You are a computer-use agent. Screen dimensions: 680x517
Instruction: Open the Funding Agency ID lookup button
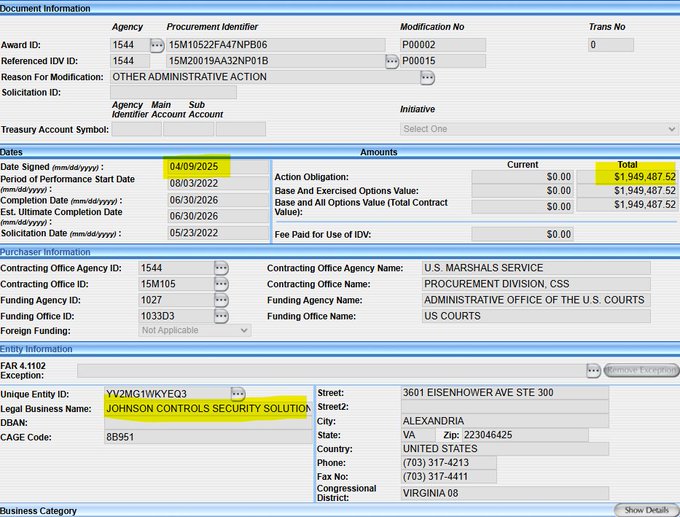(221, 300)
